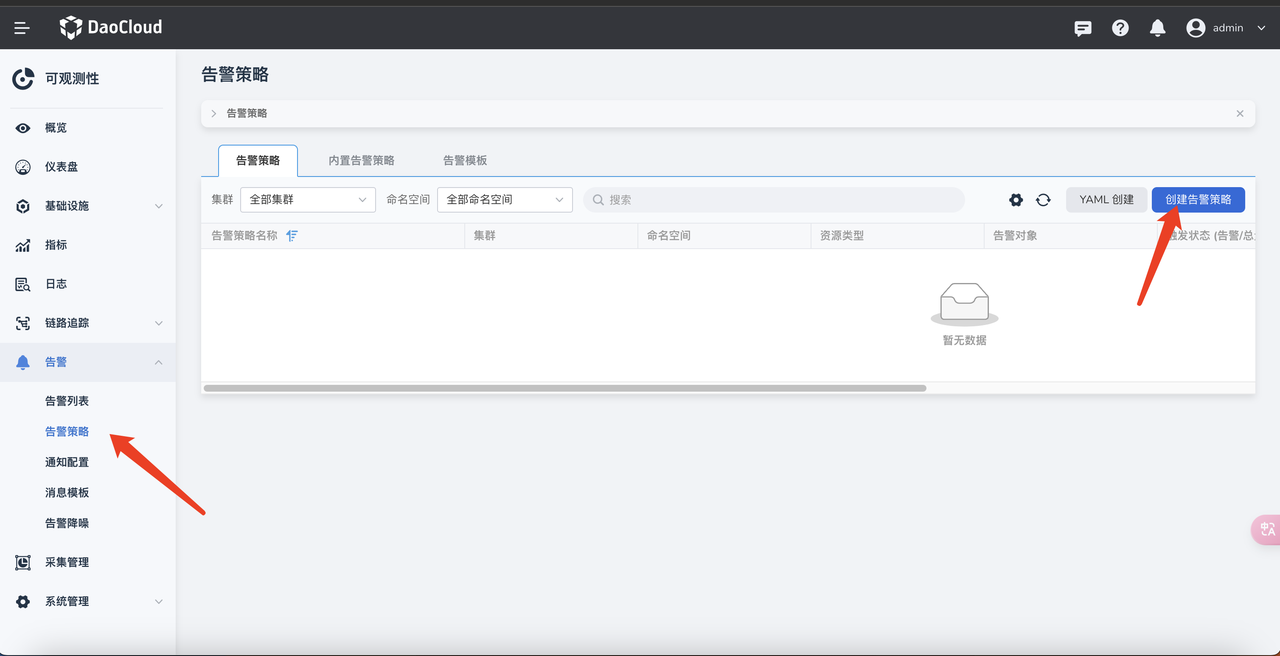Switch to the 告警模板 tab

pyautogui.click(x=465, y=160)
